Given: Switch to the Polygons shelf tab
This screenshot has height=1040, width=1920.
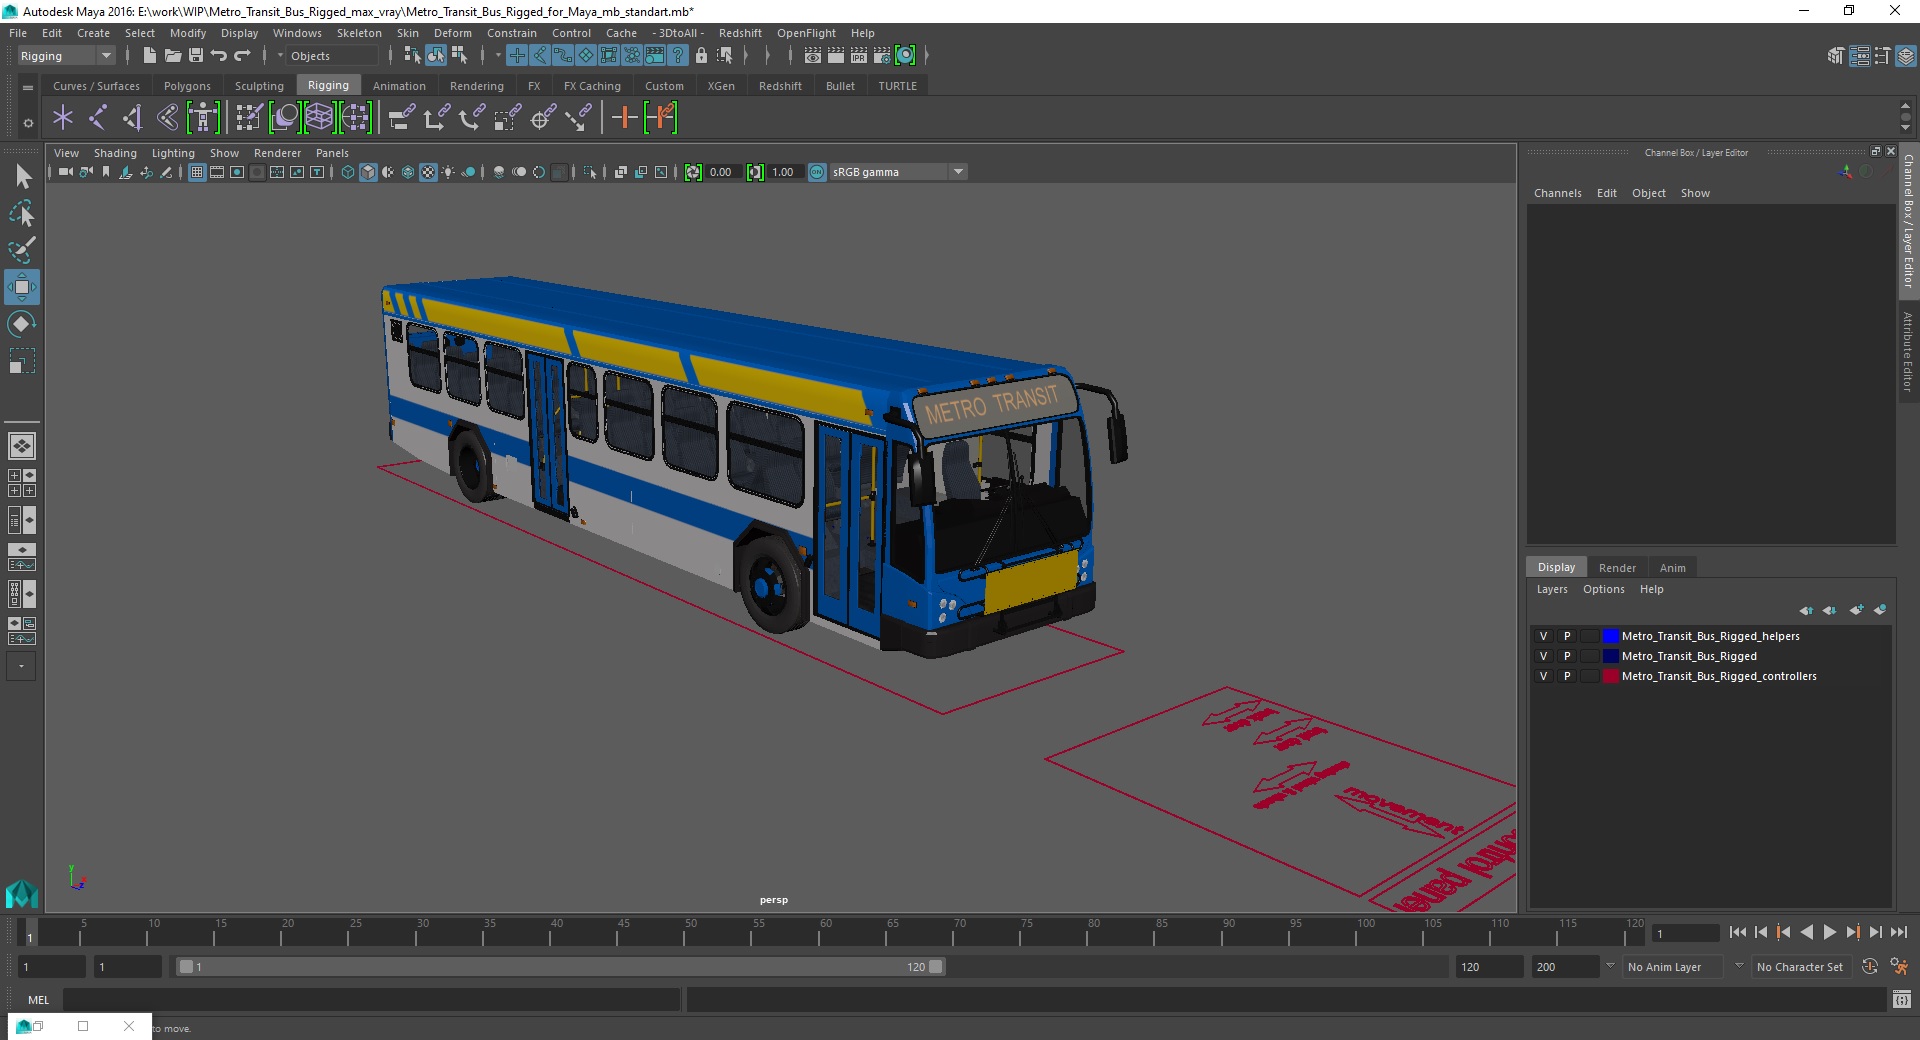Looking at the screenshot, I should point(187,86).
